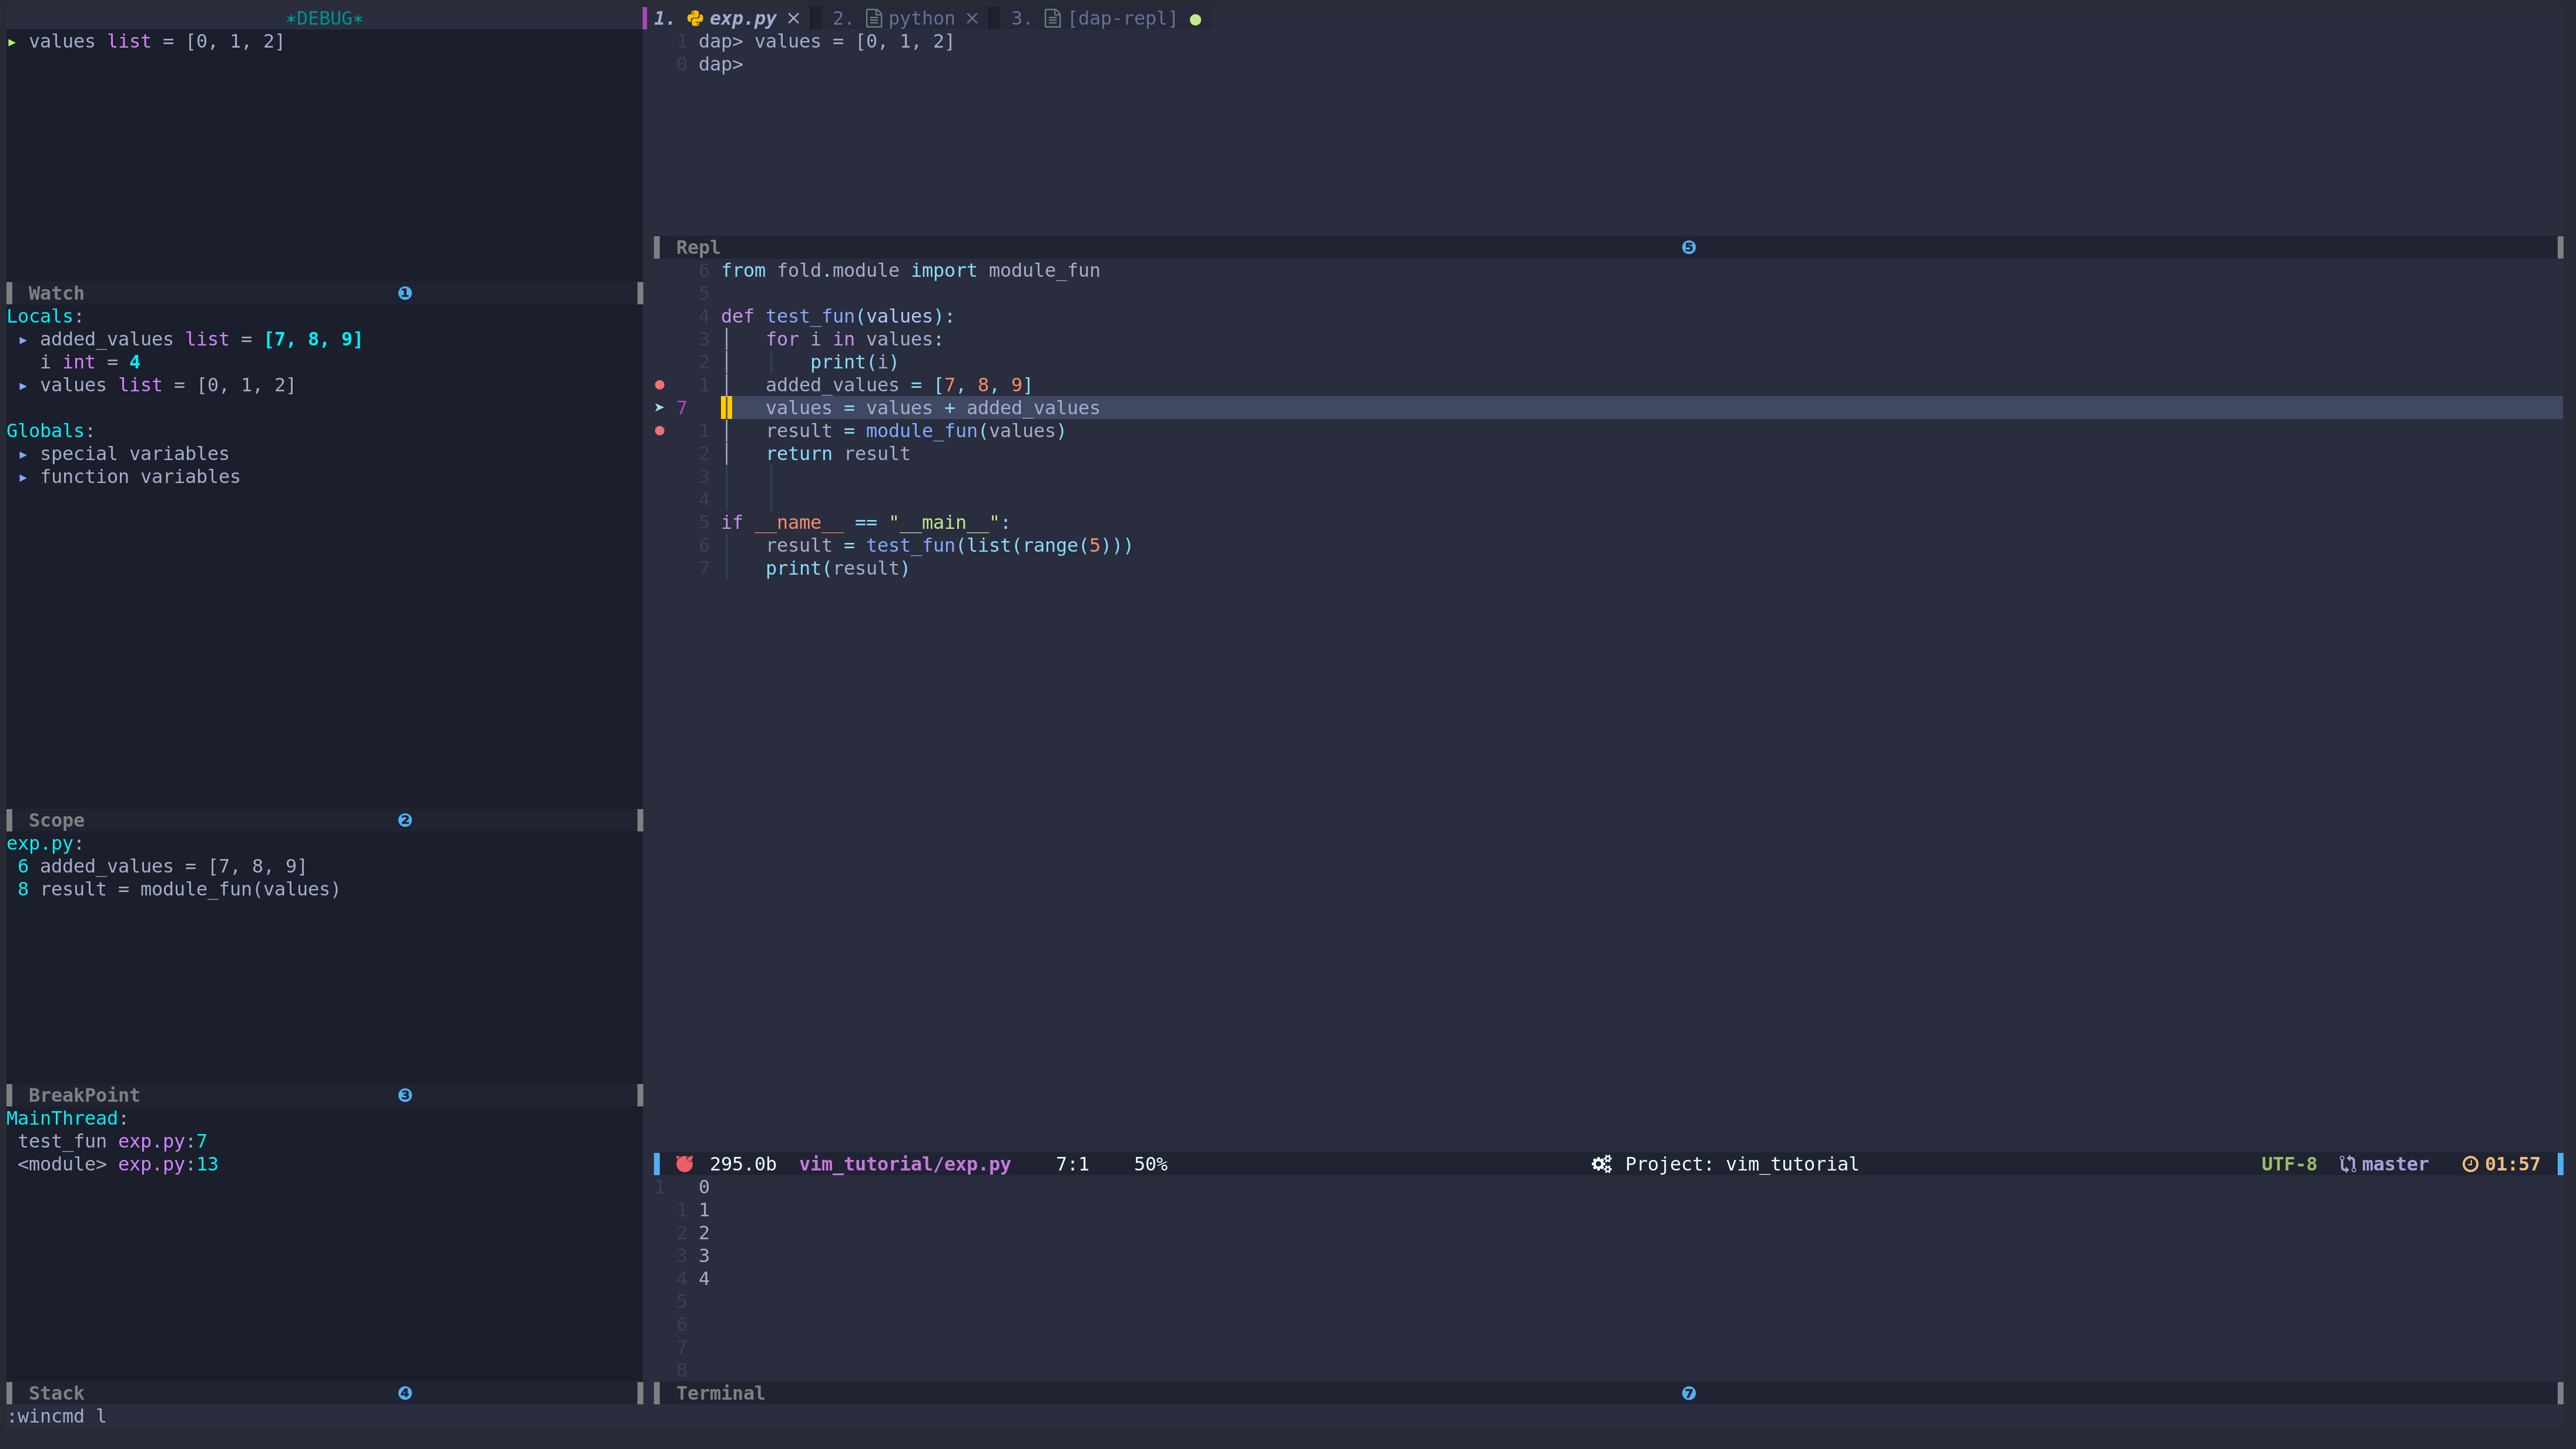Click the Python icon on exp.py tab

pyautogui.click(x=694, y=18)
